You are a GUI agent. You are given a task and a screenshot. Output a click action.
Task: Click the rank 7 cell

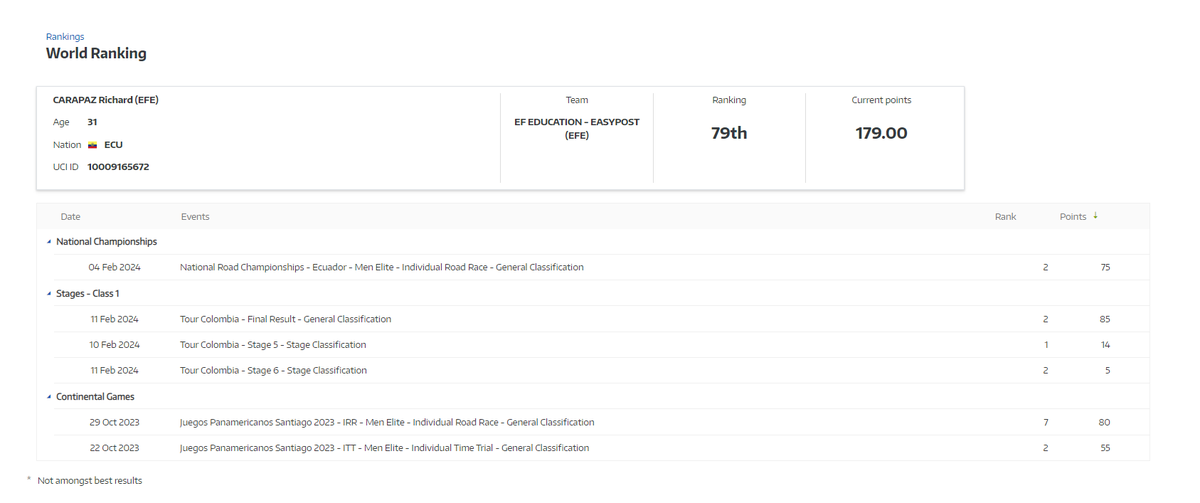(1046, 423)
